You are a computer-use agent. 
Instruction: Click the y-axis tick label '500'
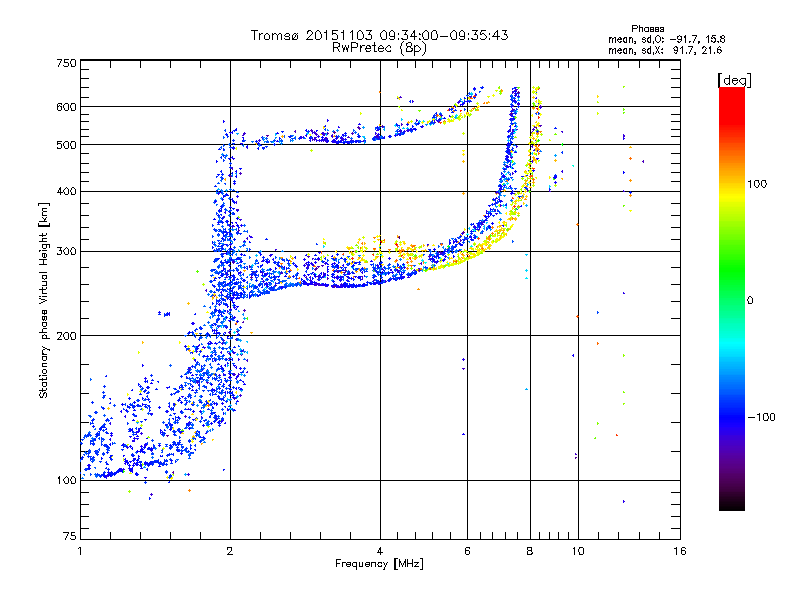point(66,145)
